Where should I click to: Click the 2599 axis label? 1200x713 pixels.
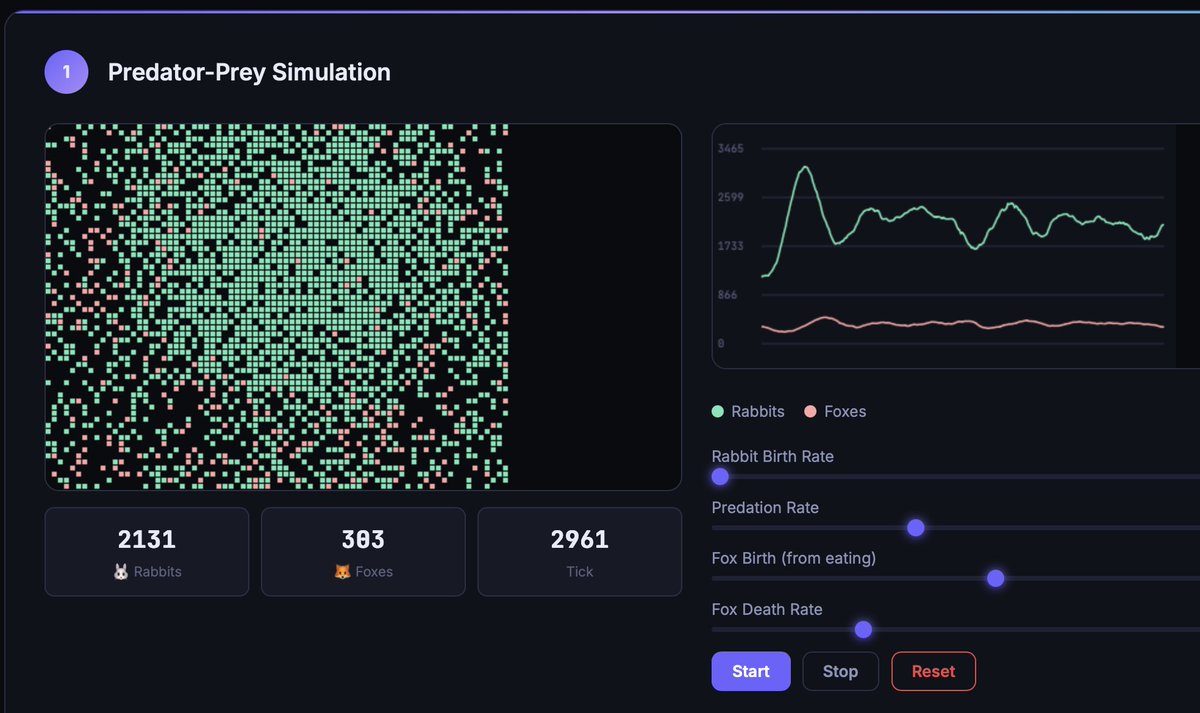point(730,198)
